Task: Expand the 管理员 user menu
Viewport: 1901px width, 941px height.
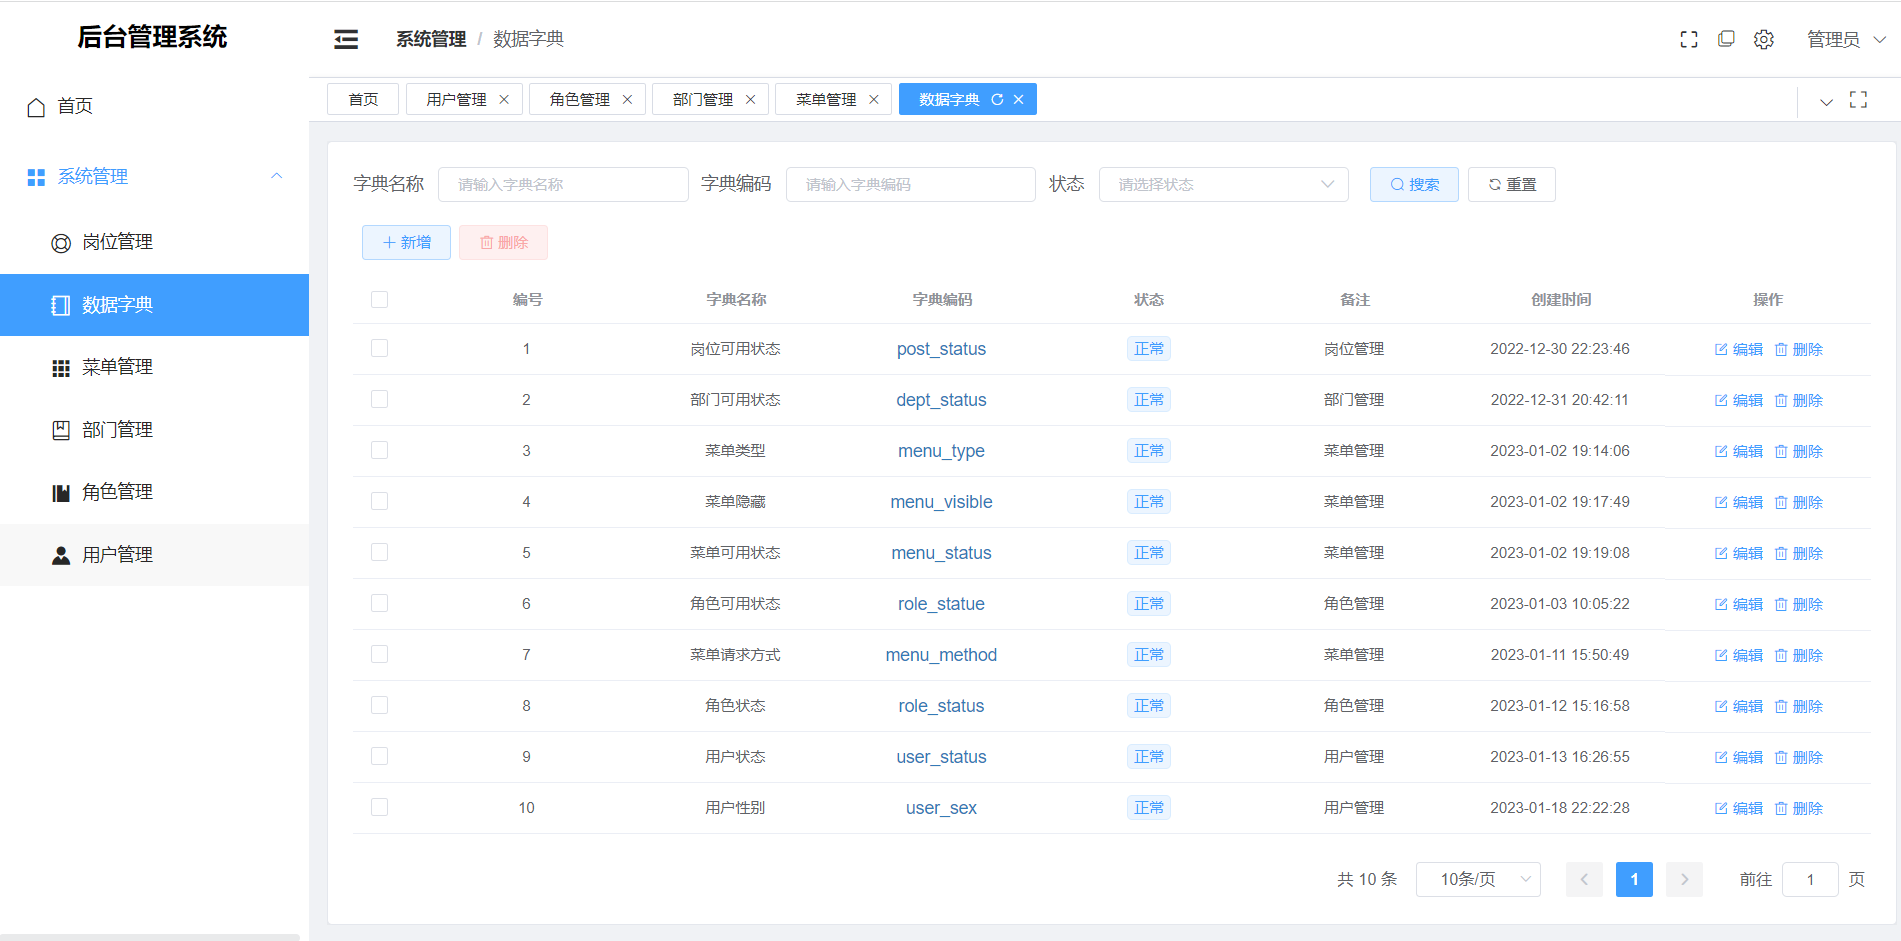Action: tap(1846, 39)
